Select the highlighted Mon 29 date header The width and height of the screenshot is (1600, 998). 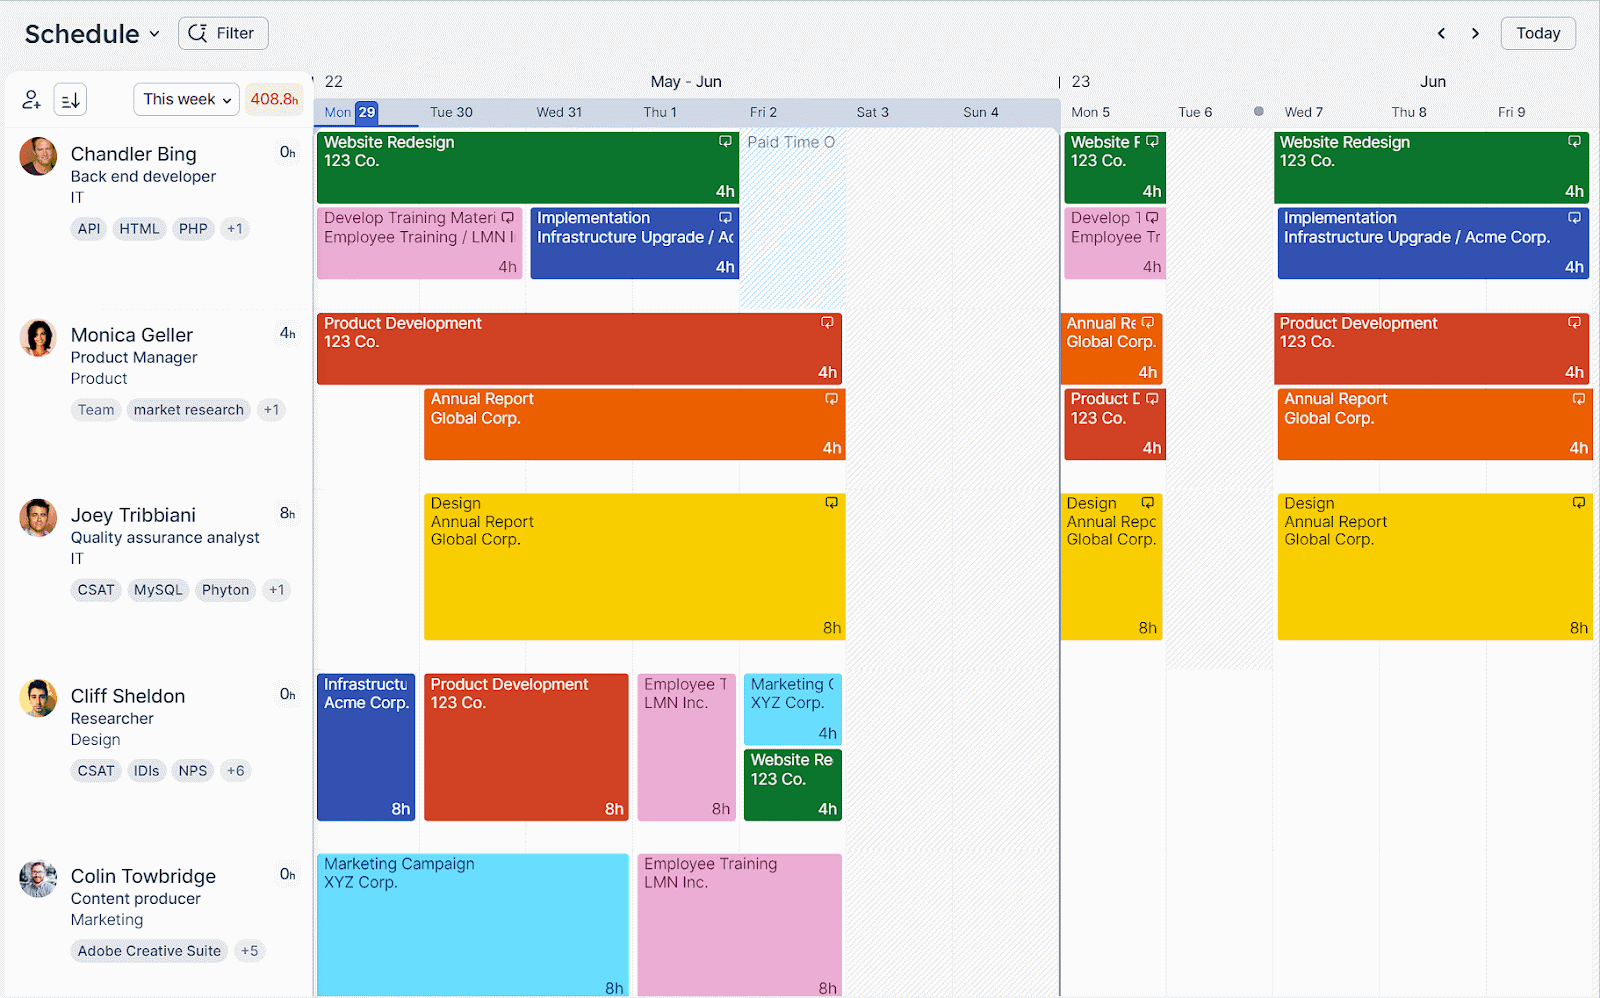(351, 112)
